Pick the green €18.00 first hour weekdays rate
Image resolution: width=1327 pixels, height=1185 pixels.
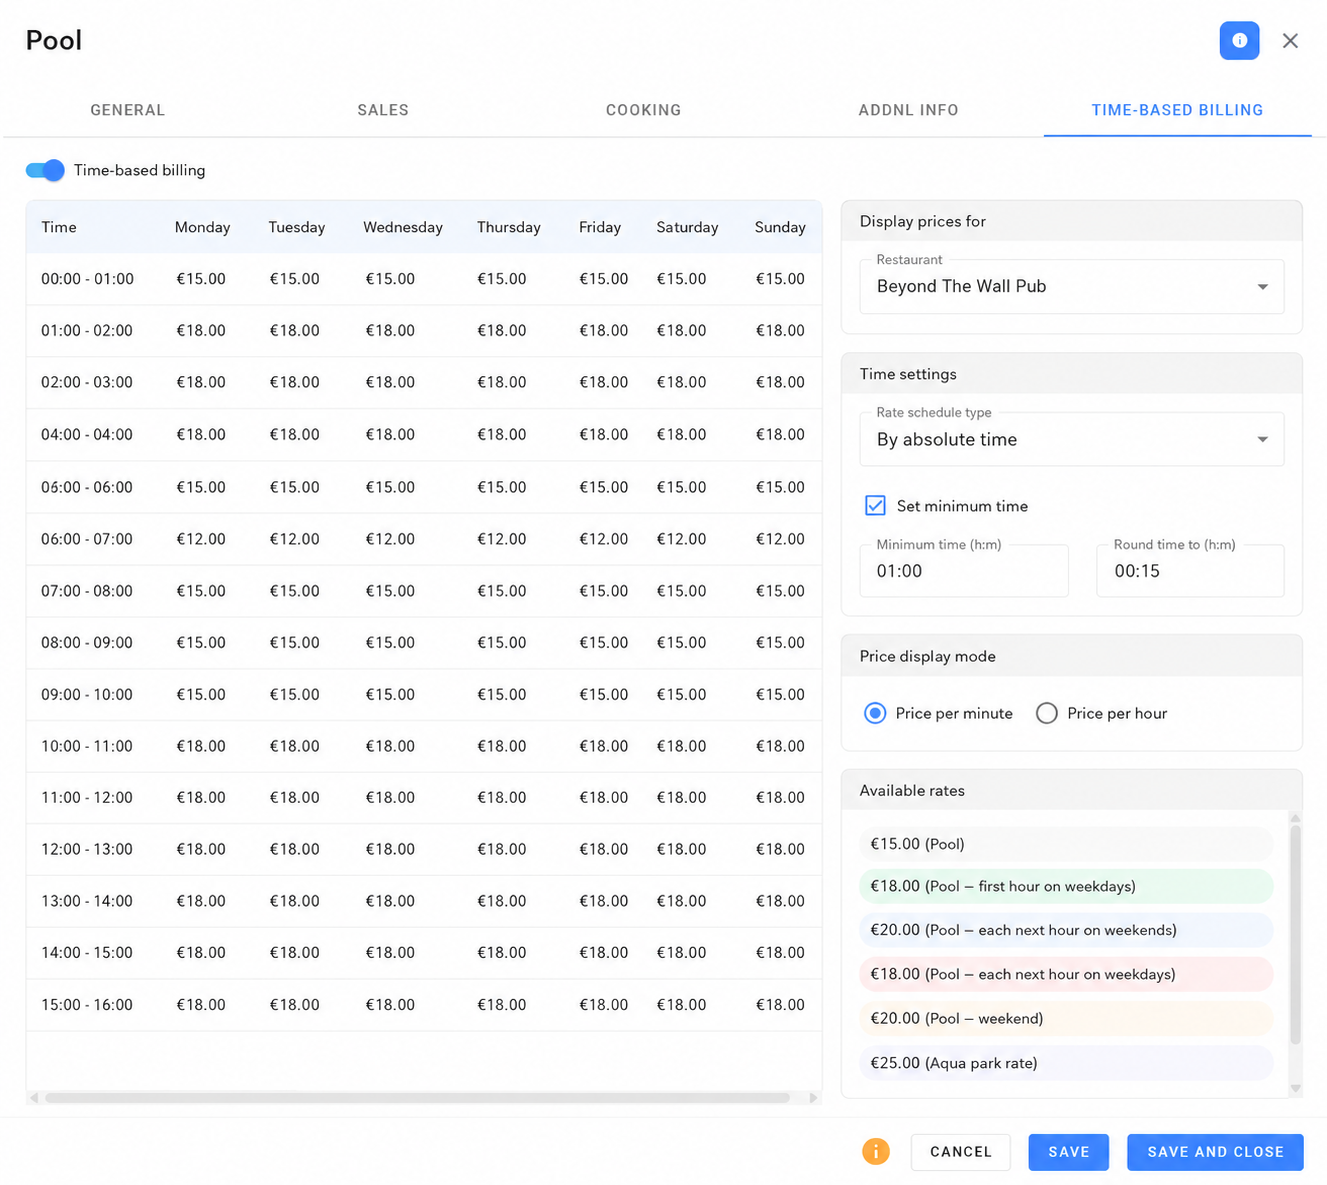[x=1066, y=886]
